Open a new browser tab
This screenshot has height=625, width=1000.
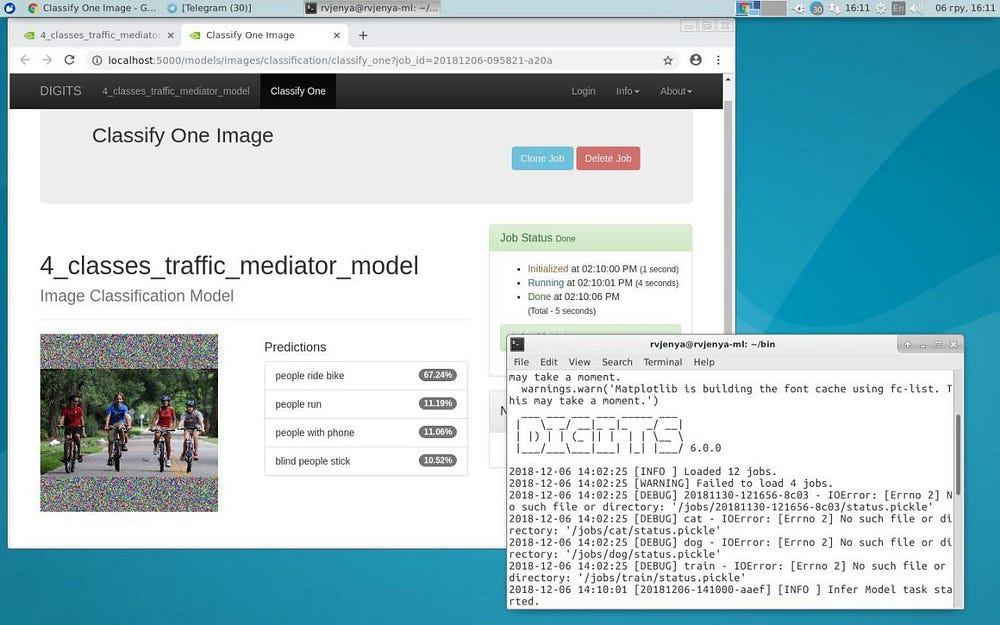click(363, 36)
